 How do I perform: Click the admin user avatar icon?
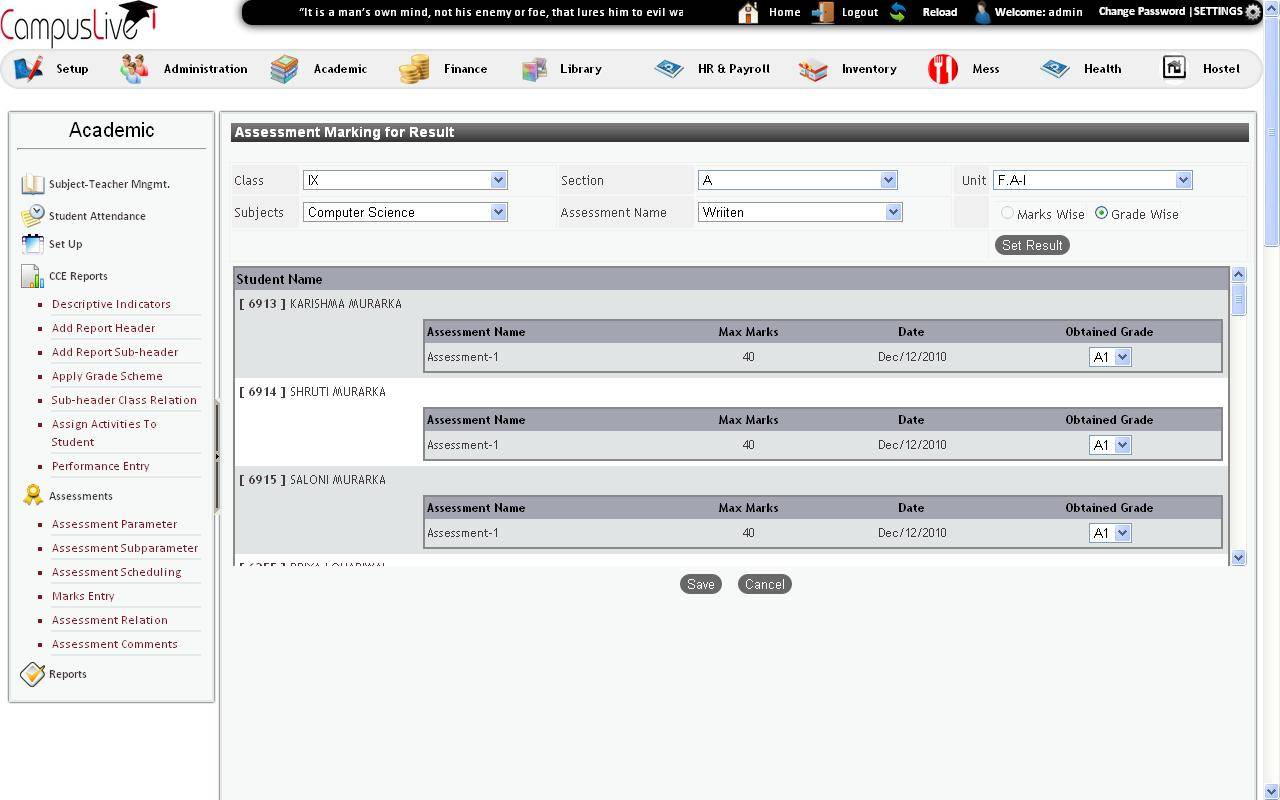pos(982,12)
